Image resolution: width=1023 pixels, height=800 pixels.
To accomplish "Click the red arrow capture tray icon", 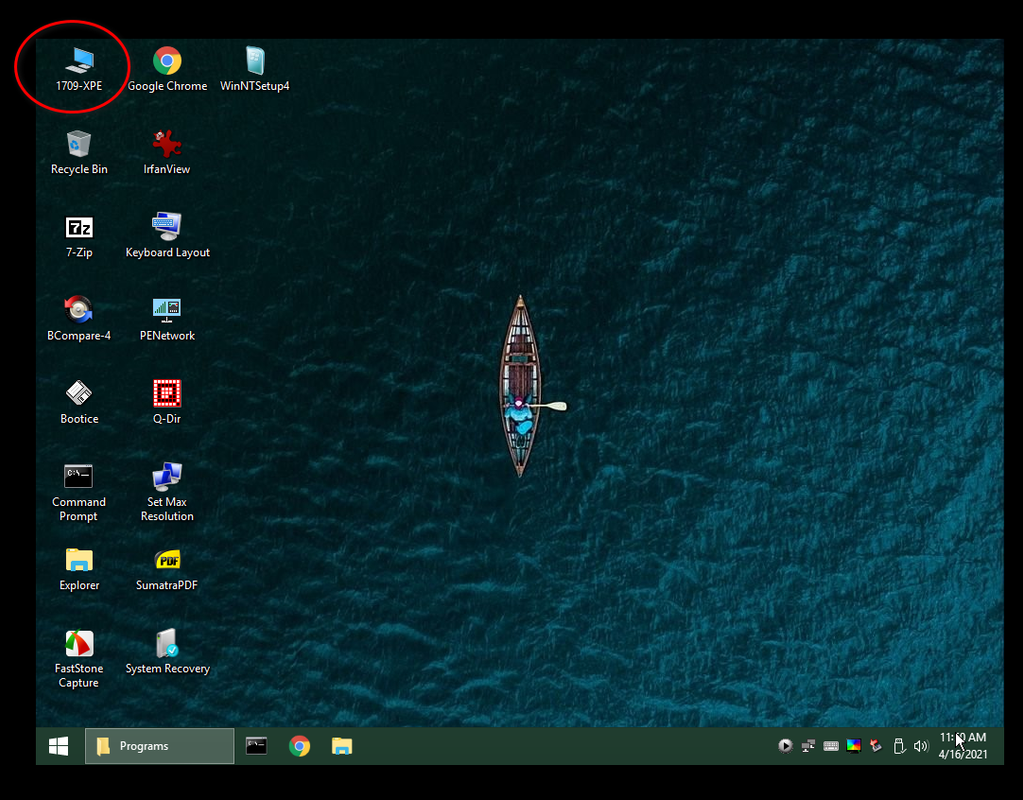I will (876, 746).
